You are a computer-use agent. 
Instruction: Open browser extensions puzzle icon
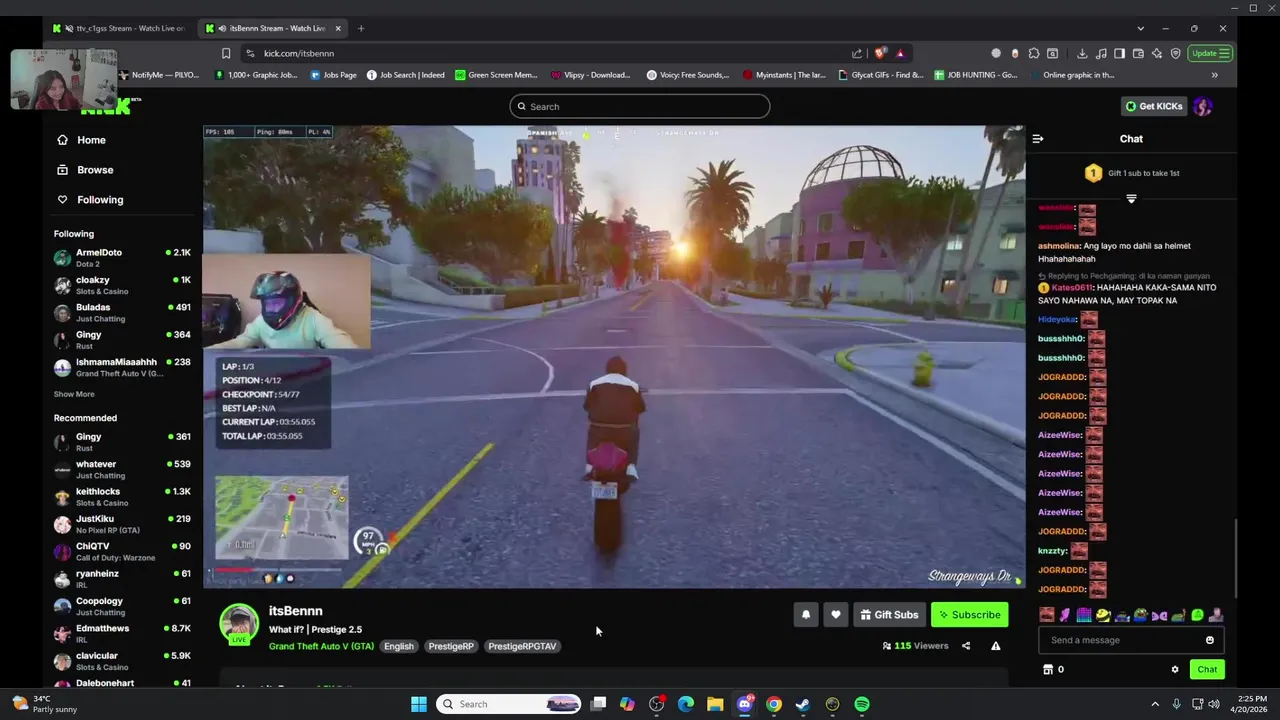tap(1034, 53)
